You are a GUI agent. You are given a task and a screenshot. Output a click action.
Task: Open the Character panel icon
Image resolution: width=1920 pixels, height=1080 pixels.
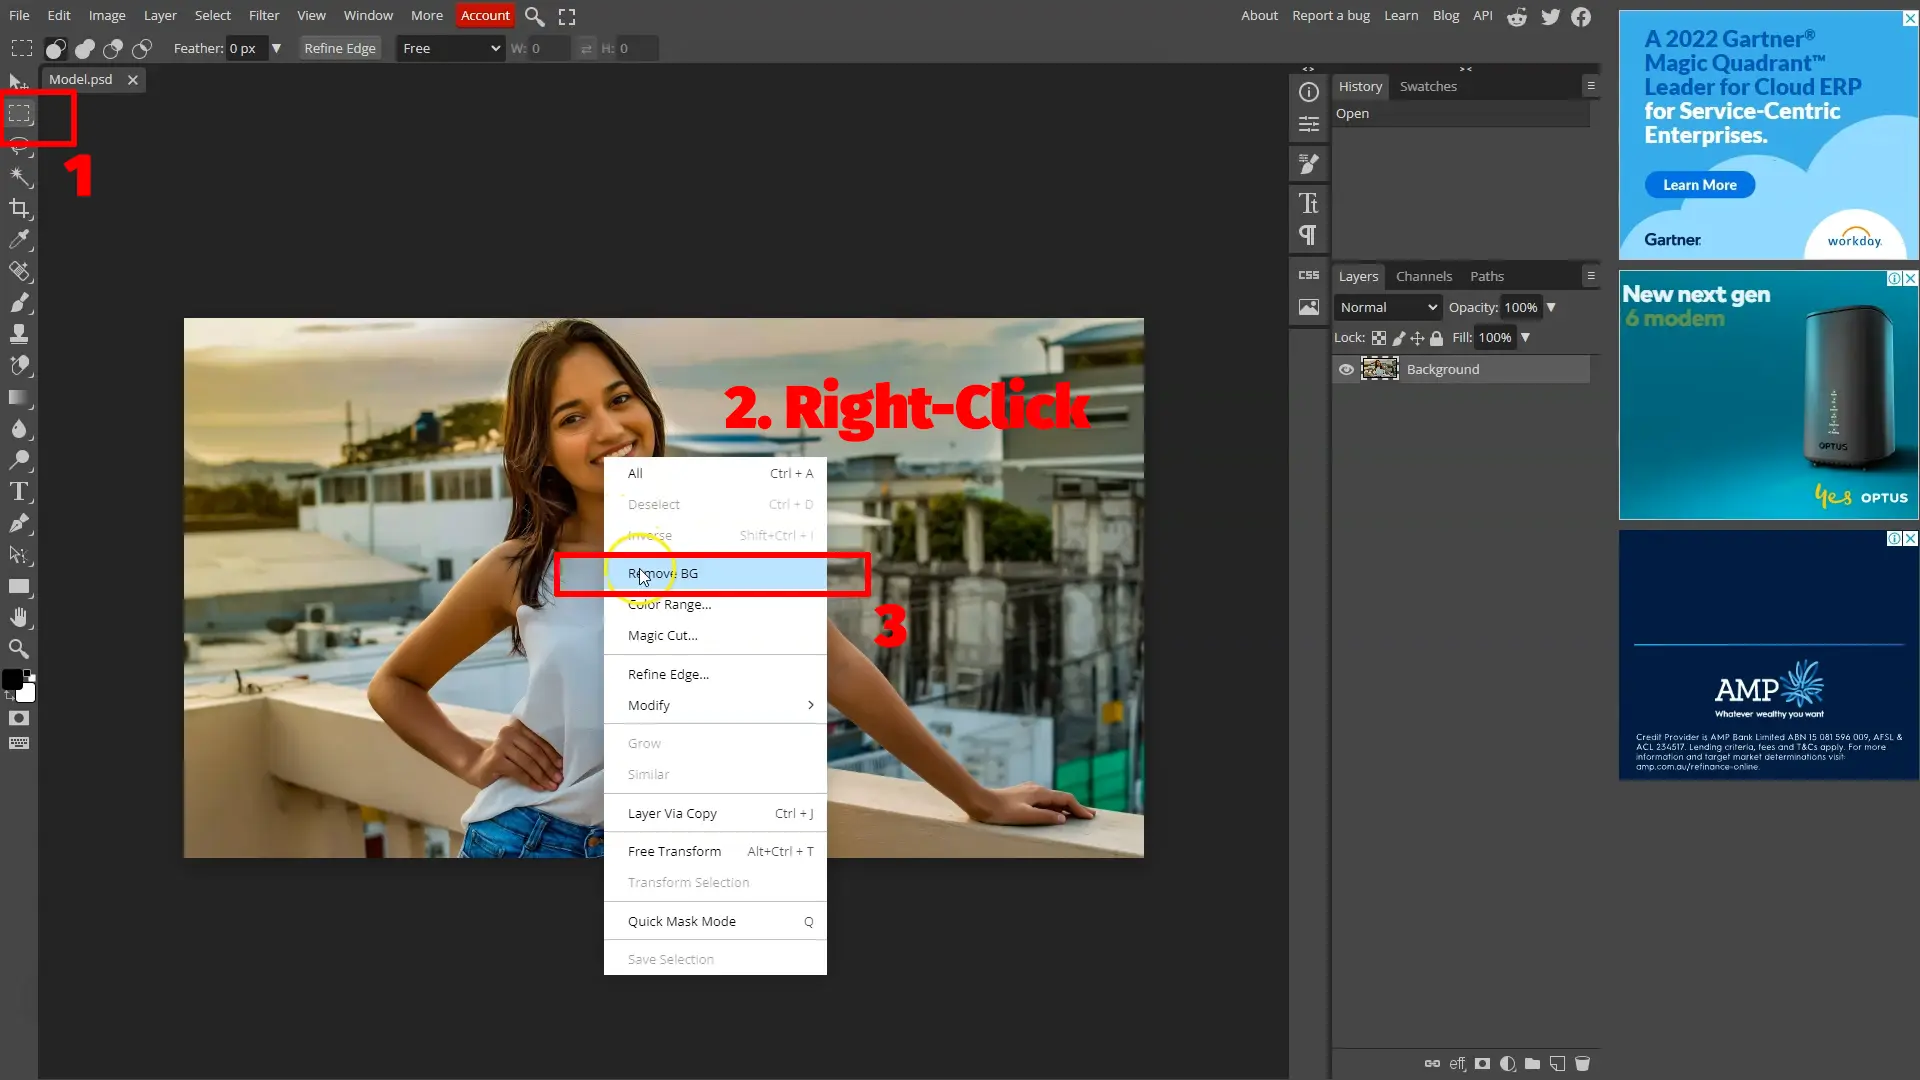pos(1309,203)
